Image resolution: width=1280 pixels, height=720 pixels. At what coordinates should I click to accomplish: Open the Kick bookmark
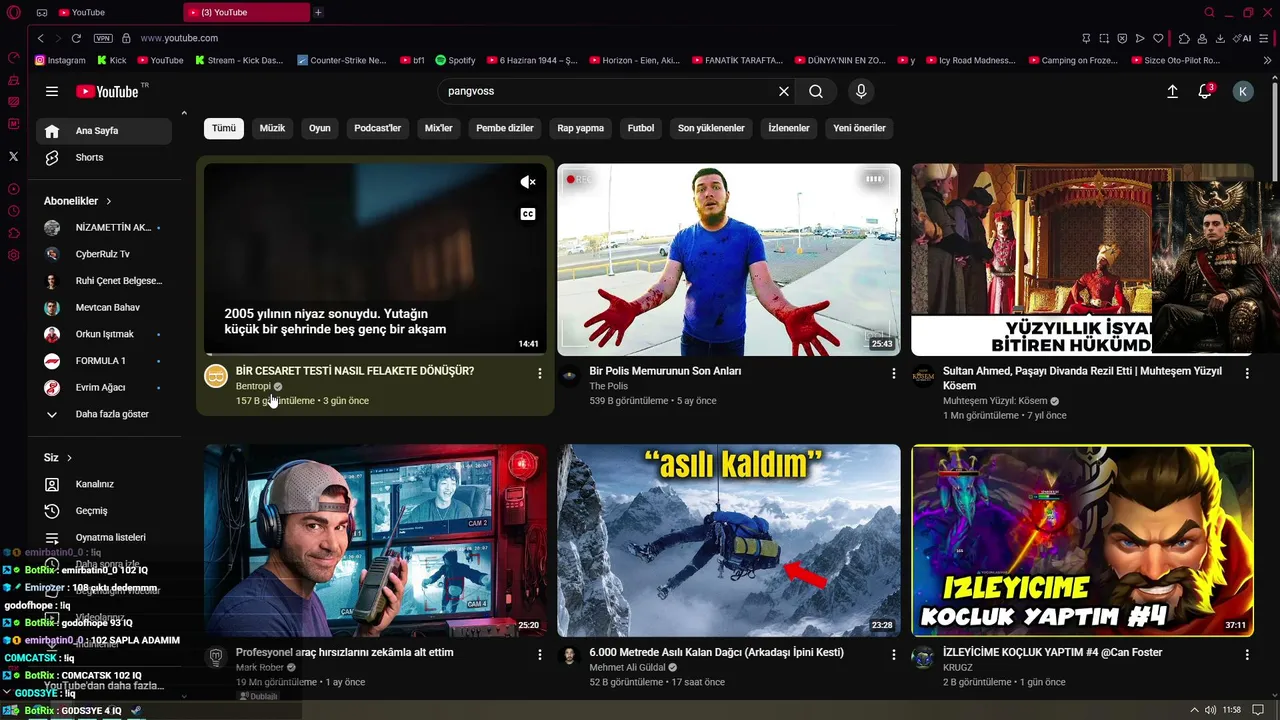(x=111, y=60)
